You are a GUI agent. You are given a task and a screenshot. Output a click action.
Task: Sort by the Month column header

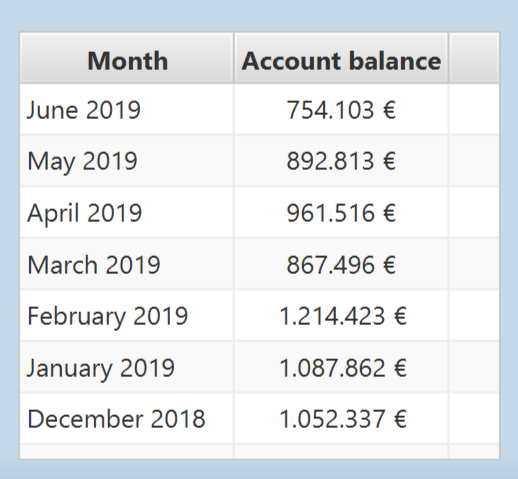127,58
